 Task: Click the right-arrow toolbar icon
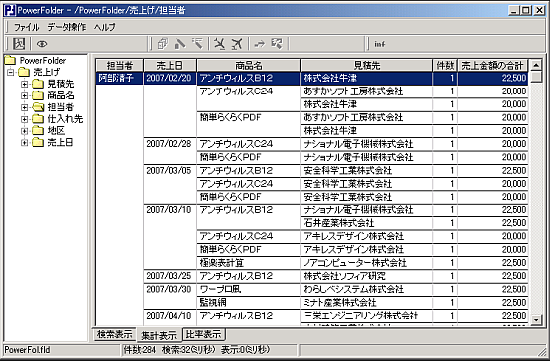coord(260,44)
